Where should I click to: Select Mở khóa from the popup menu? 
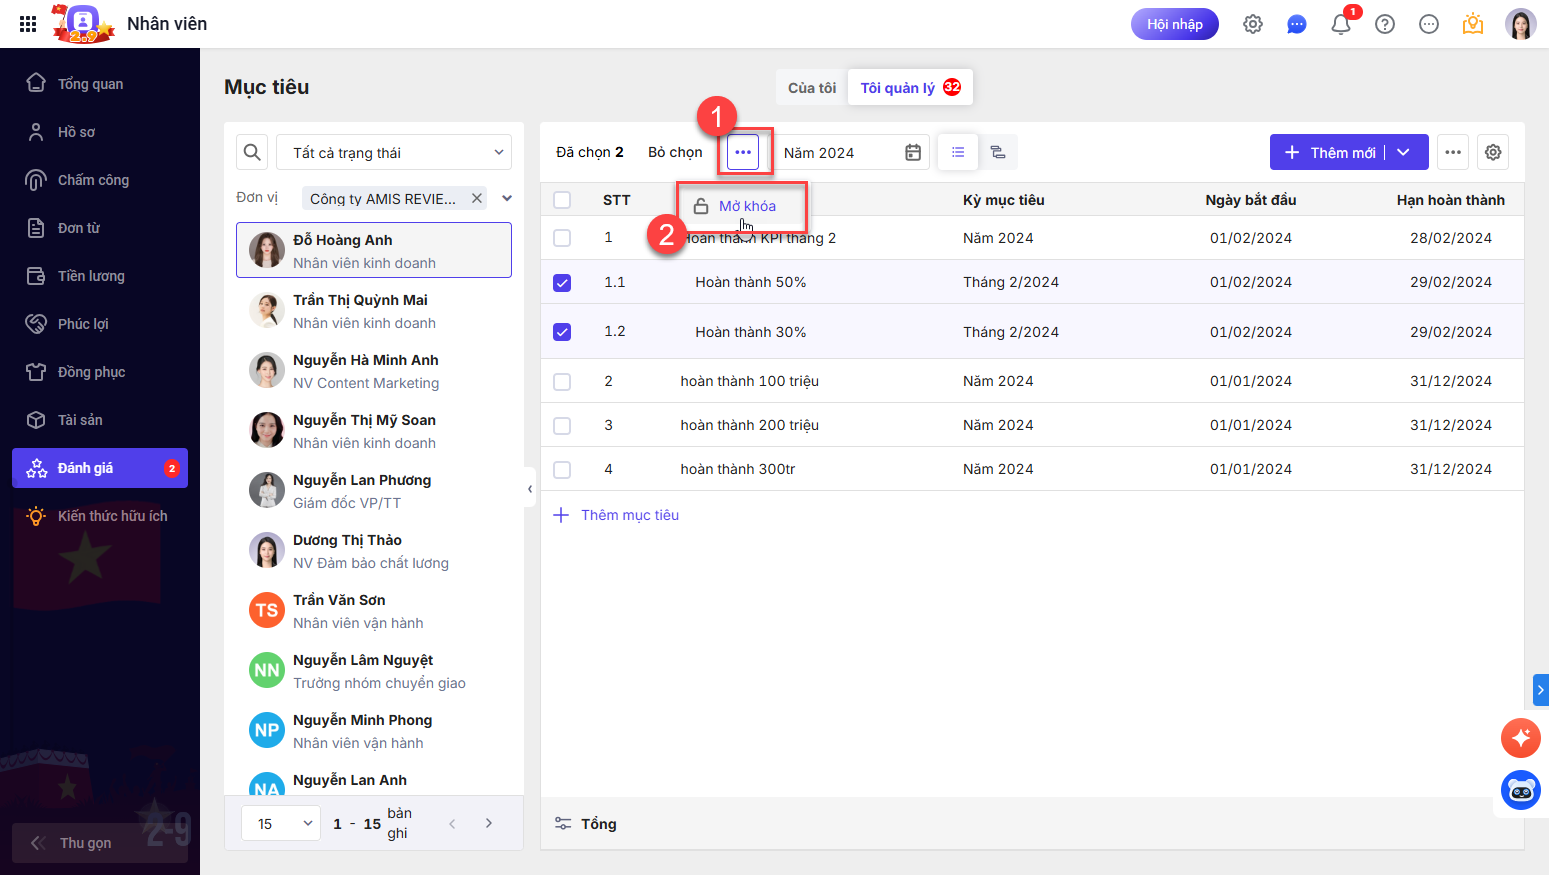746,206
